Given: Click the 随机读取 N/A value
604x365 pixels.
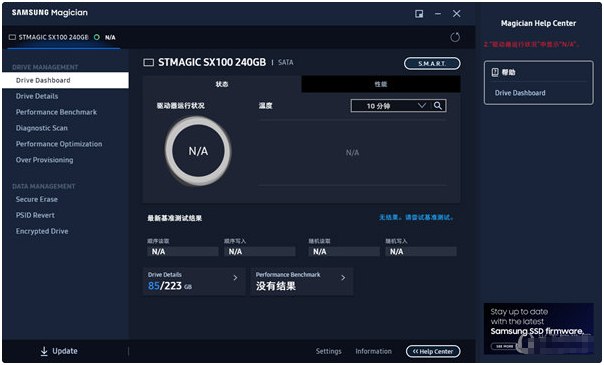Looking at the screenshot, I should (344, 251).
